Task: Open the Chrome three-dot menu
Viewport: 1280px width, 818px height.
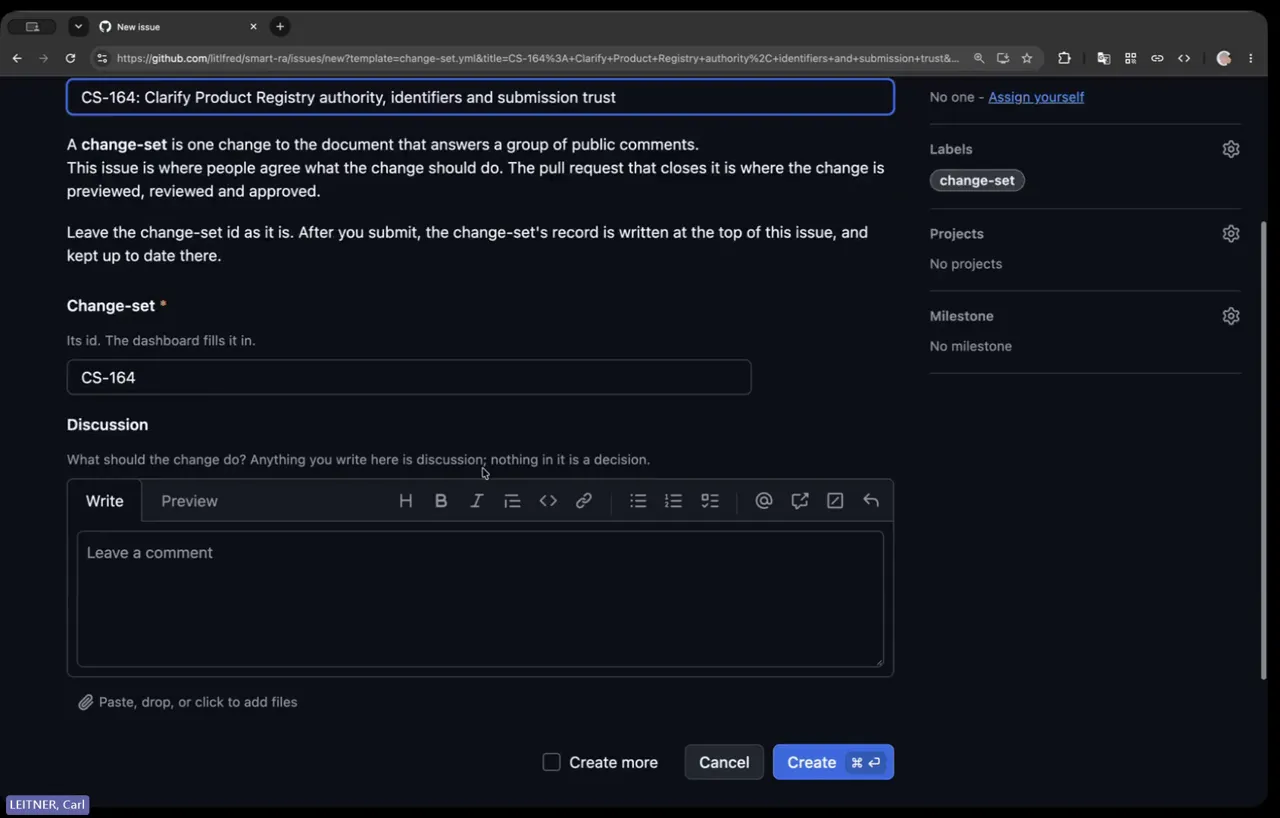Action: click(x=1251, y=58)
